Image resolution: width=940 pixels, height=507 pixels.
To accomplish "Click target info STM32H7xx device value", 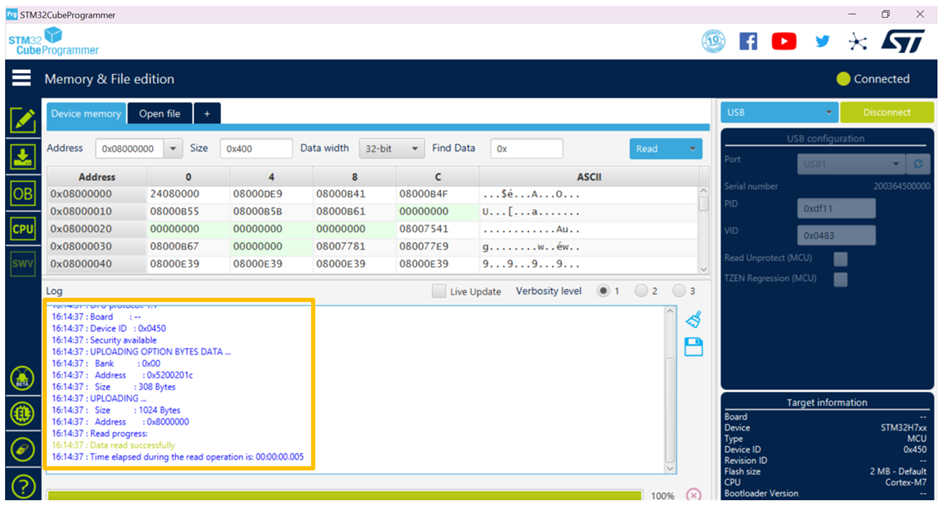I will pos(903,428).
